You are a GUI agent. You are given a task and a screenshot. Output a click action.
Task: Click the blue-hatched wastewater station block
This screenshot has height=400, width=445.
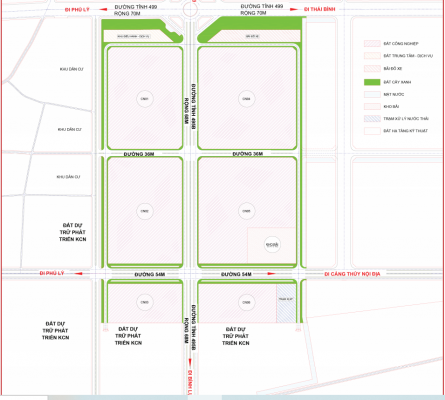pos(286,303)
